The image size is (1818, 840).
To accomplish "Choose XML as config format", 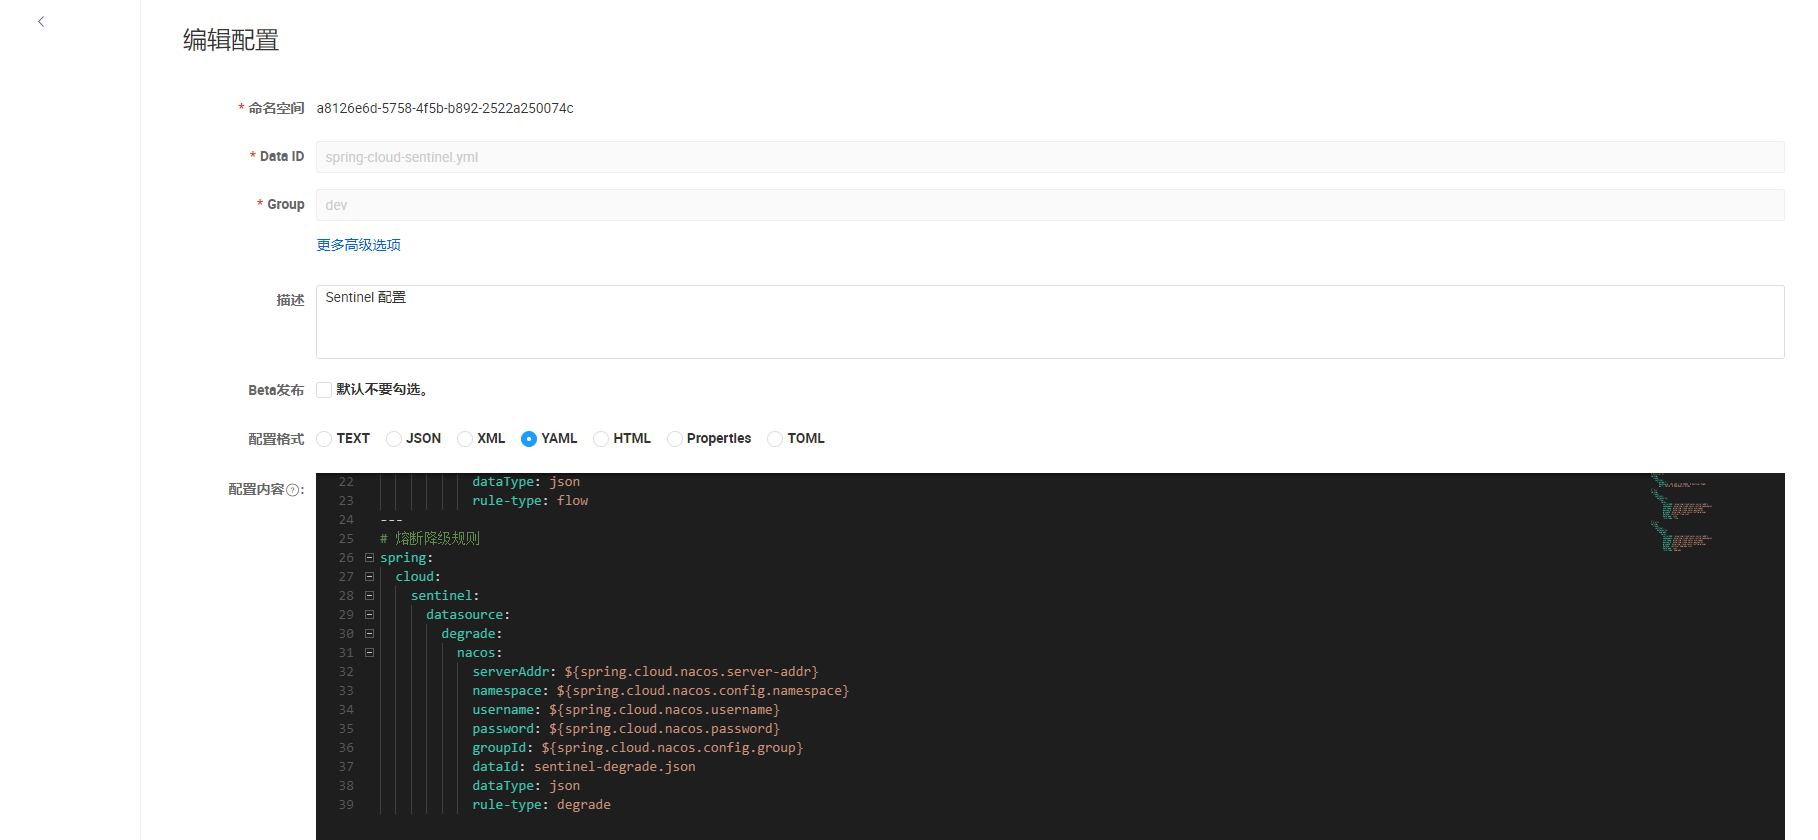I will pos(465,439).
